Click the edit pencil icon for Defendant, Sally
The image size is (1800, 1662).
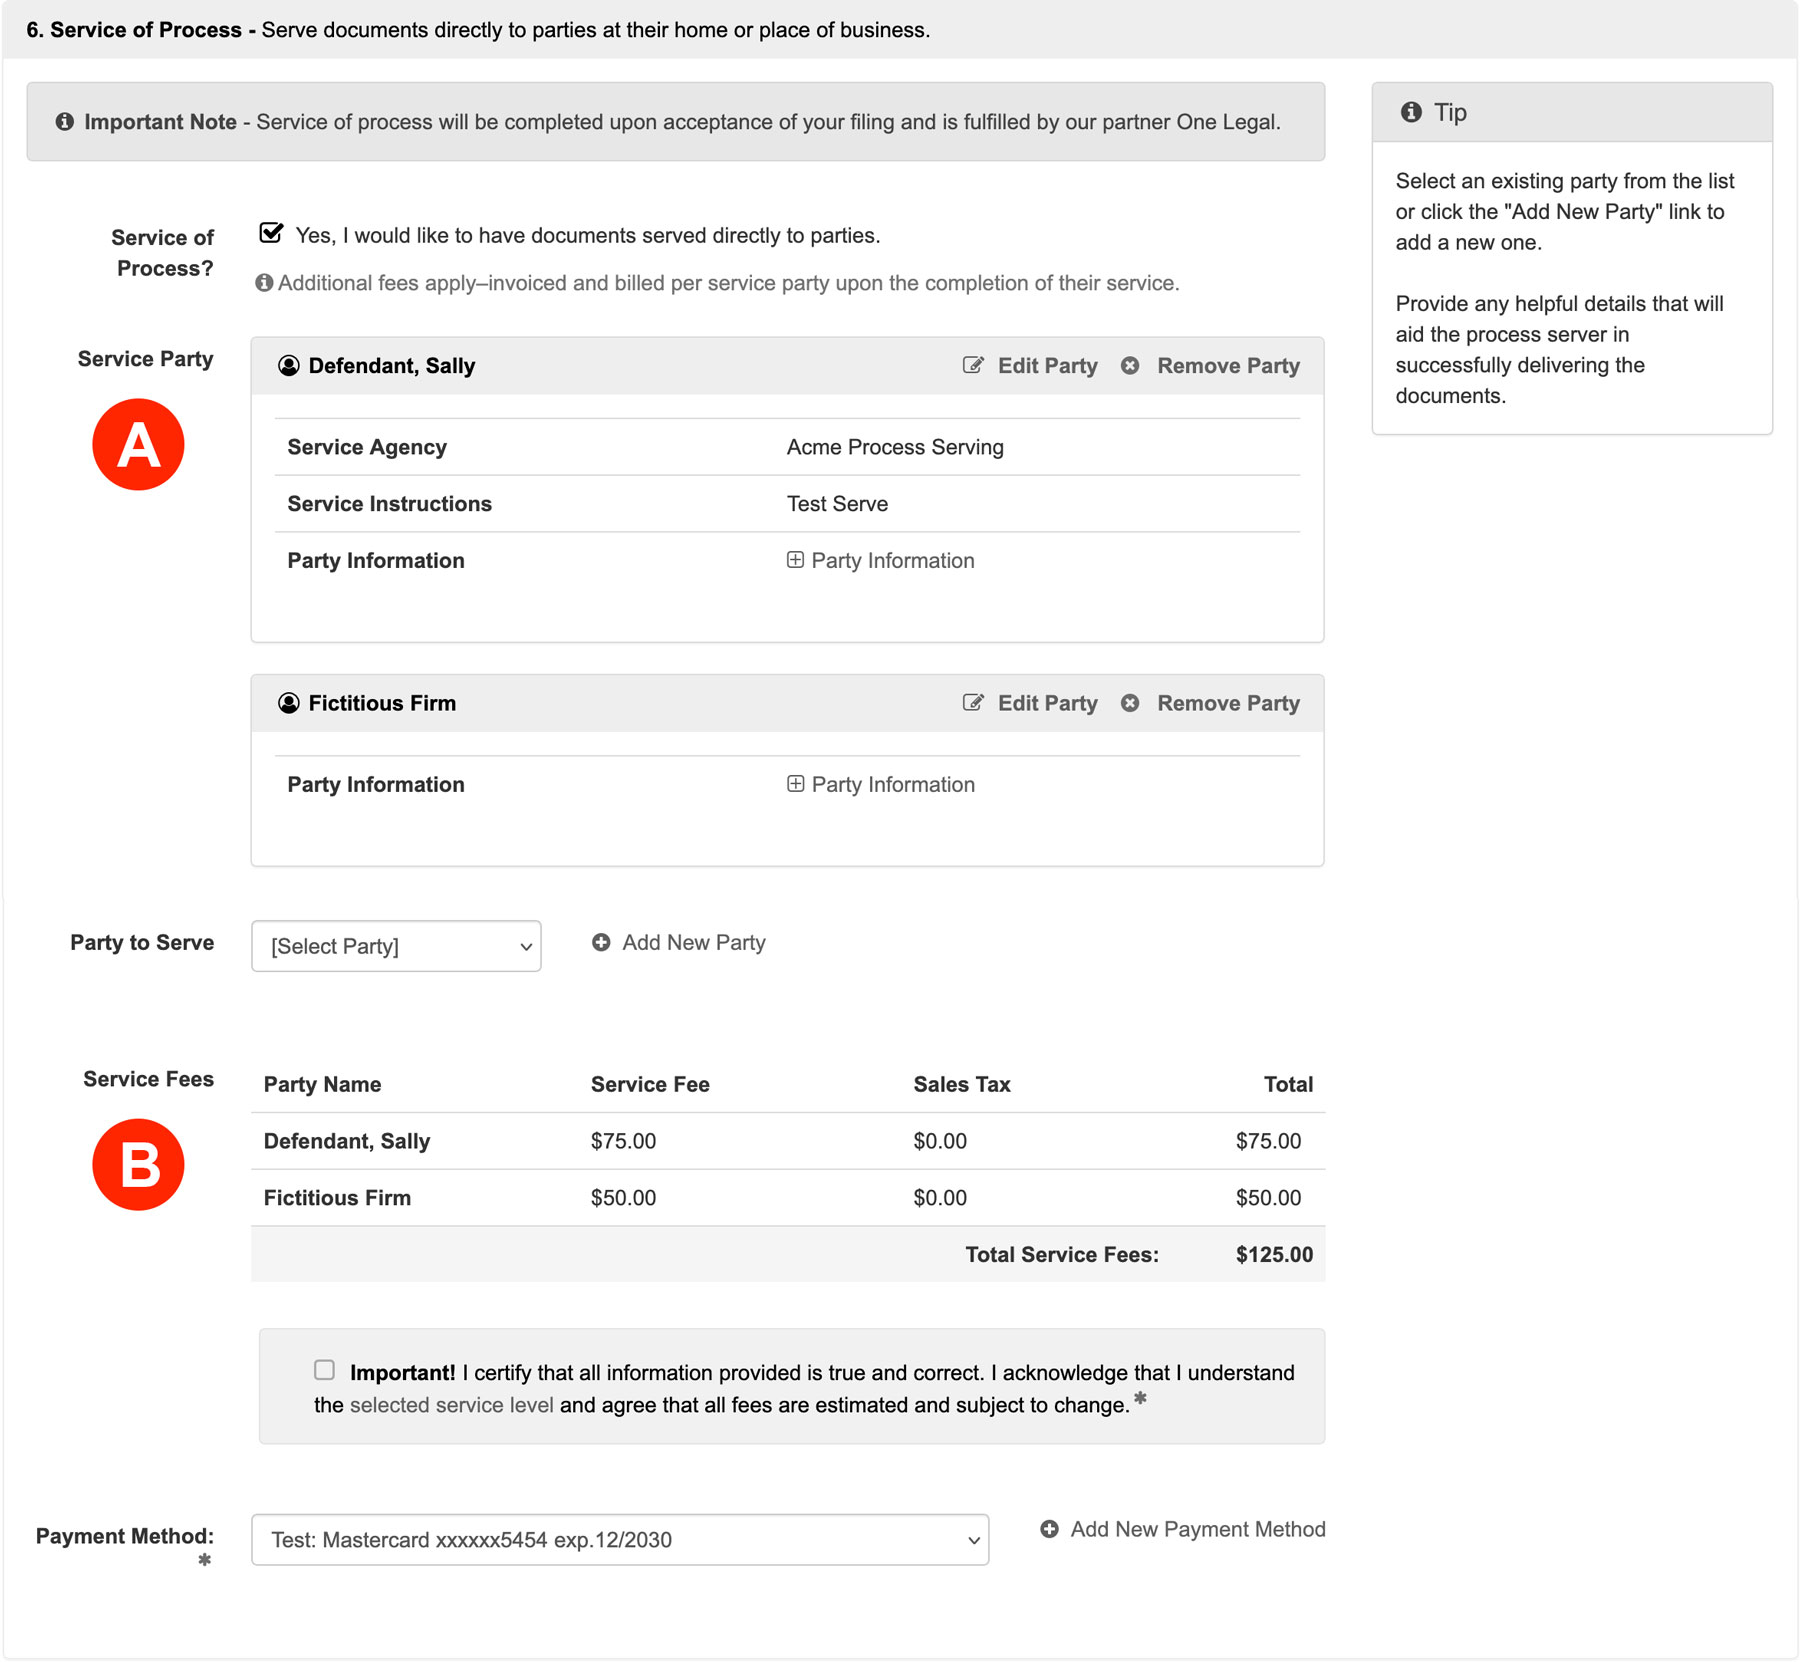973,365
